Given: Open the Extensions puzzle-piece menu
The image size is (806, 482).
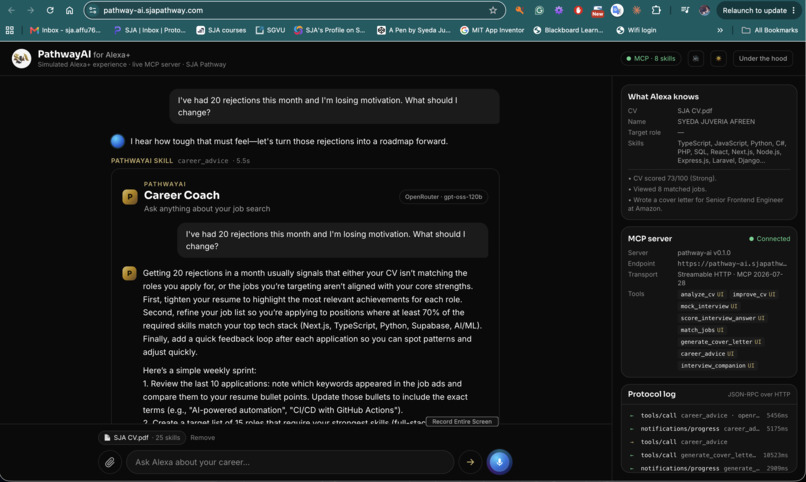Looking at the screenshot, I should 656,10.
